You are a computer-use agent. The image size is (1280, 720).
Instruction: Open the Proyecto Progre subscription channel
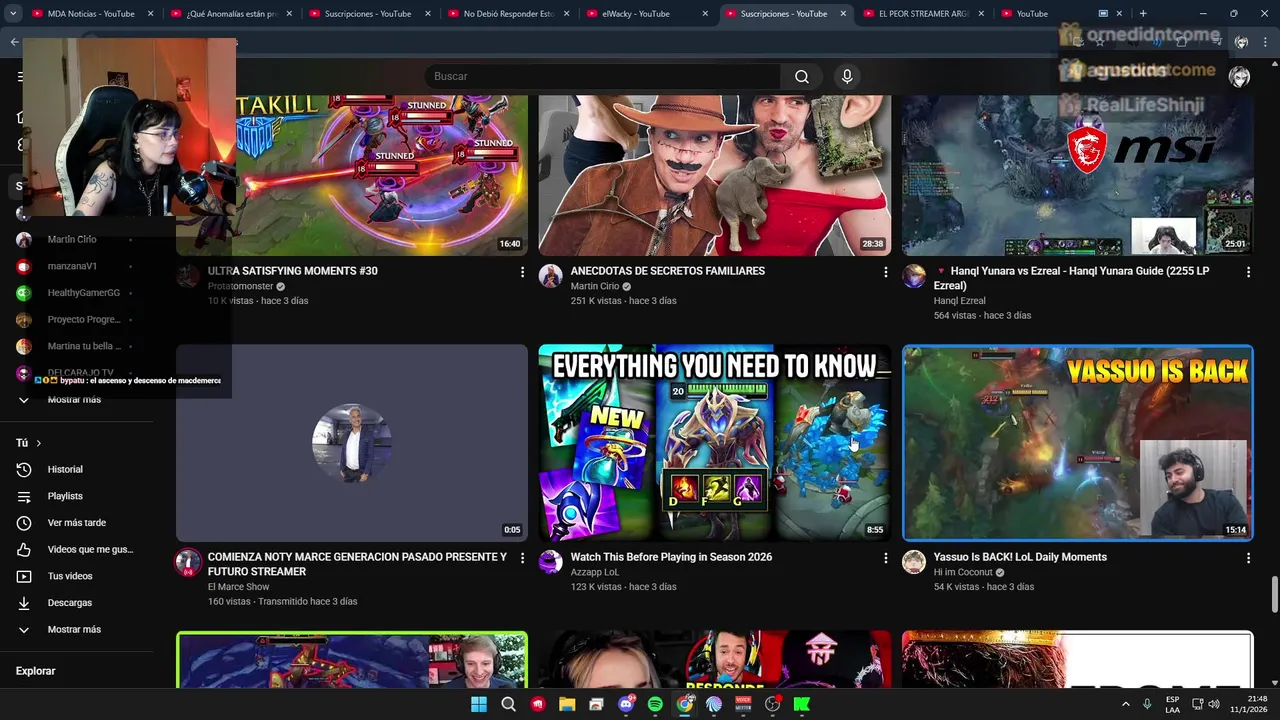click(x=77, y=320)
